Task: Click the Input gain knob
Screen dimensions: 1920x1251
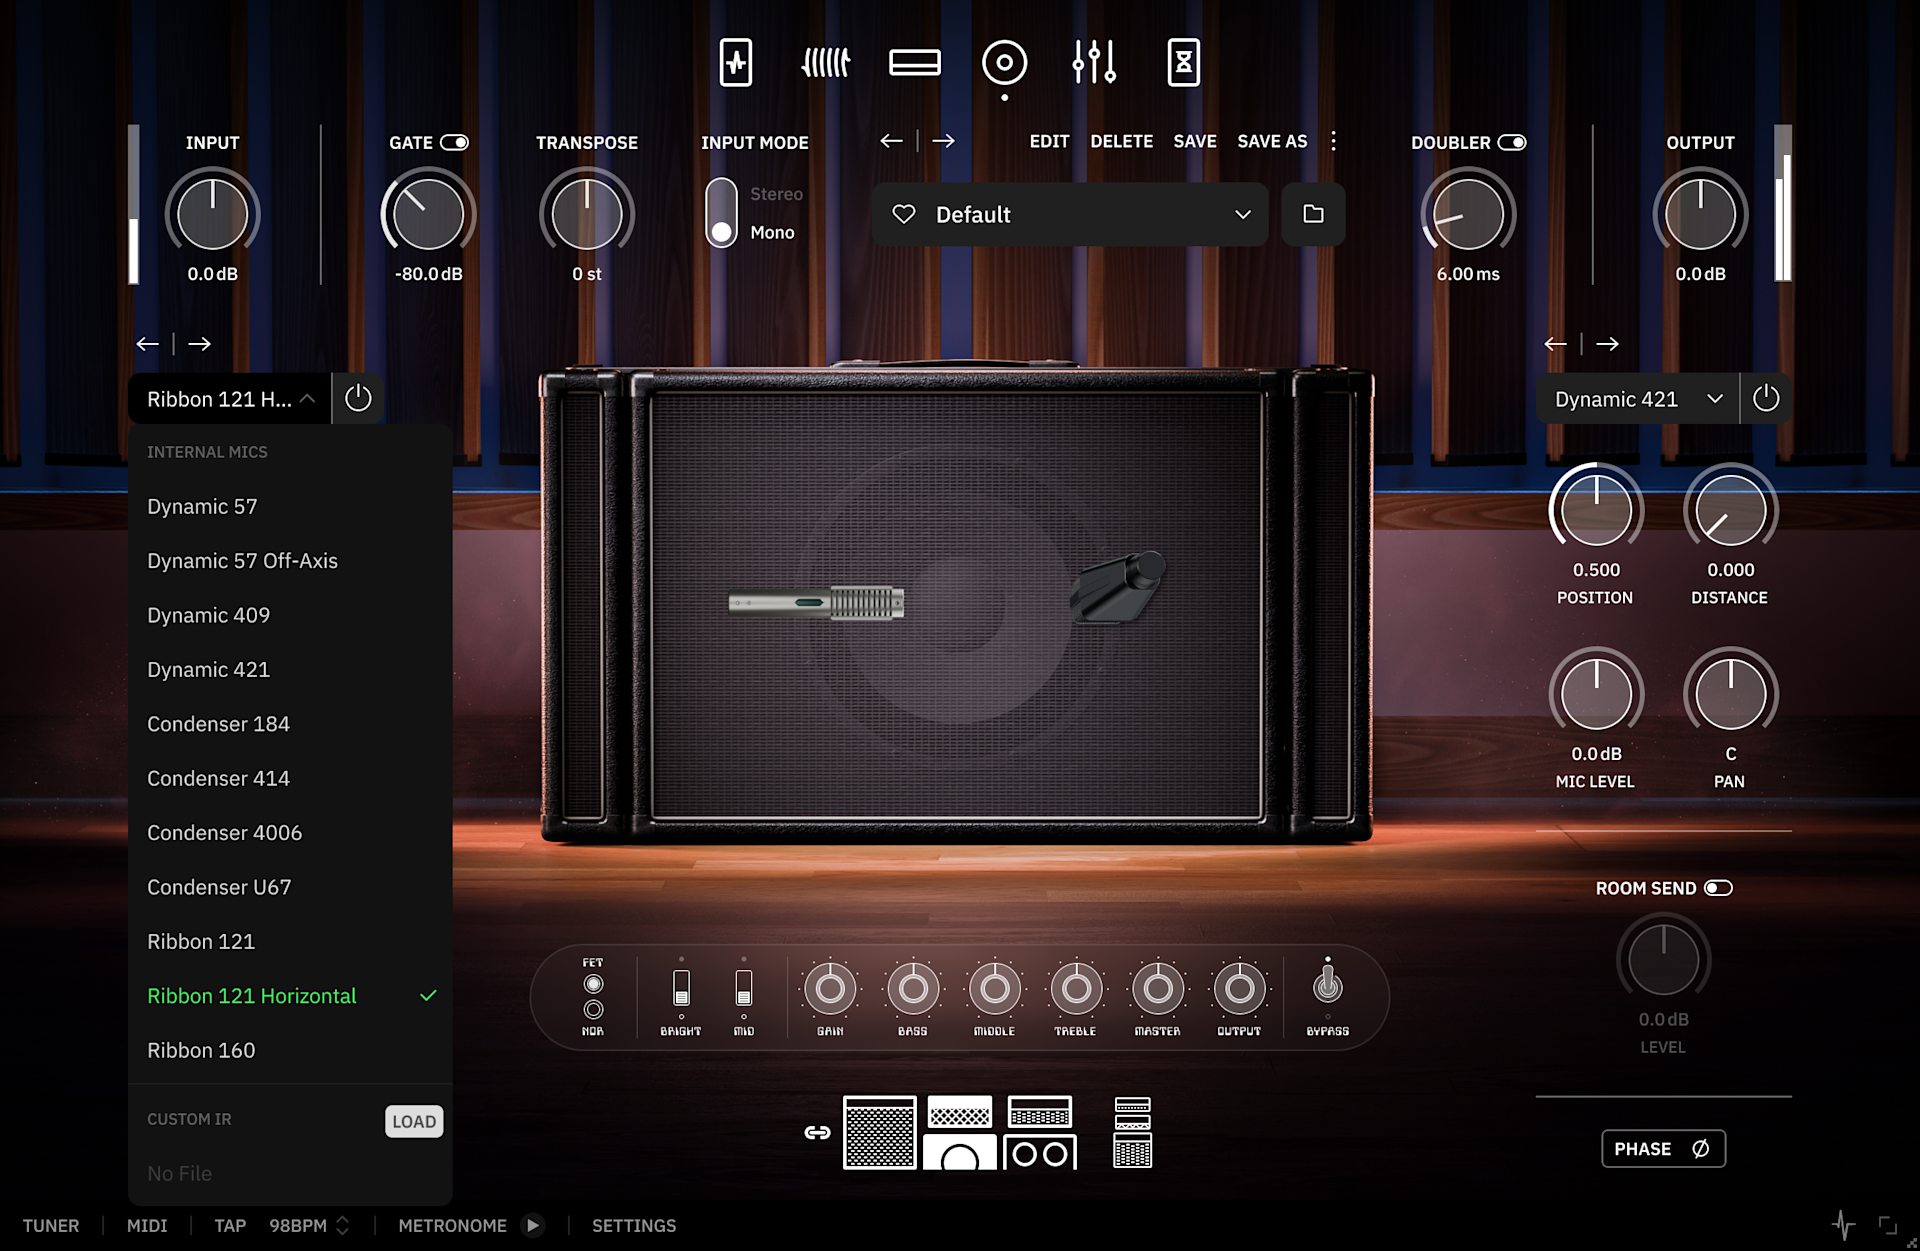Action: [212, 214]
